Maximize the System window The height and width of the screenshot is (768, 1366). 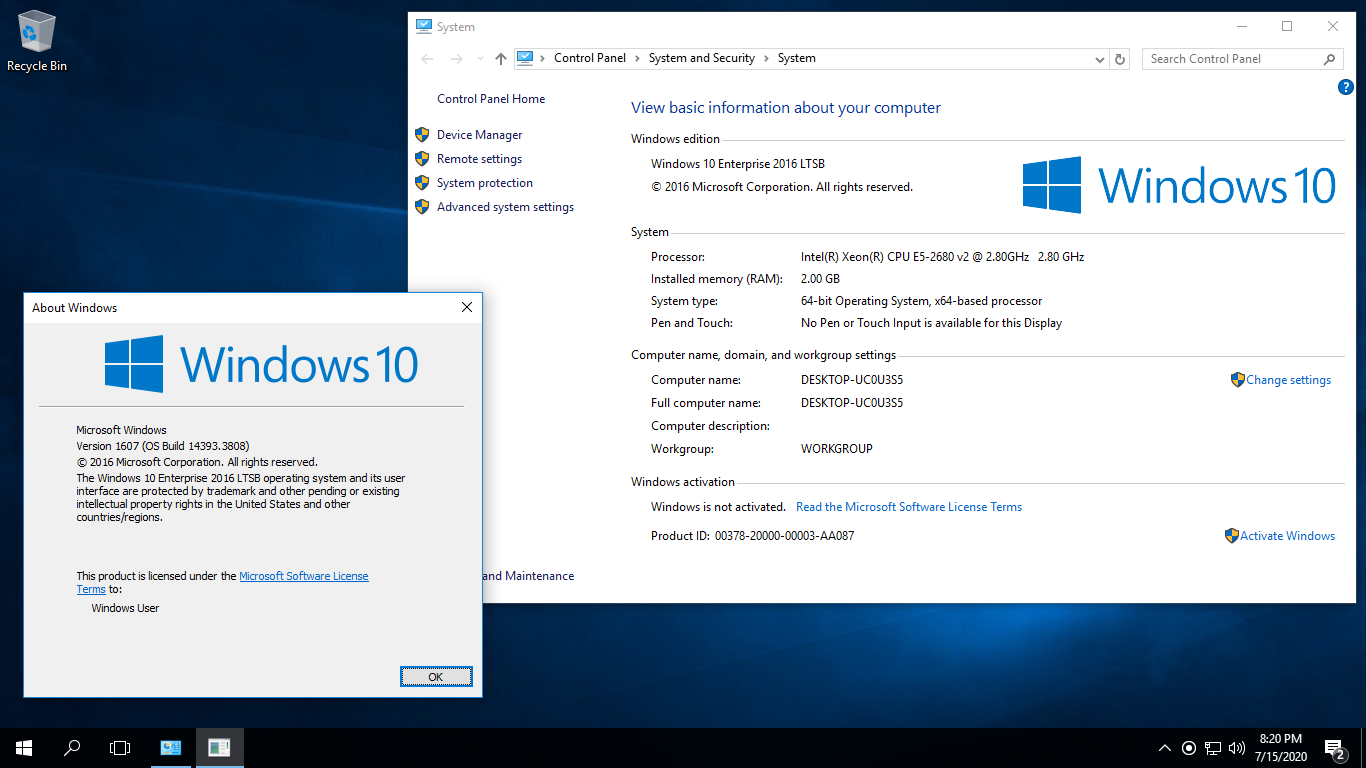pyautogui.click(x=1287, y=27)
